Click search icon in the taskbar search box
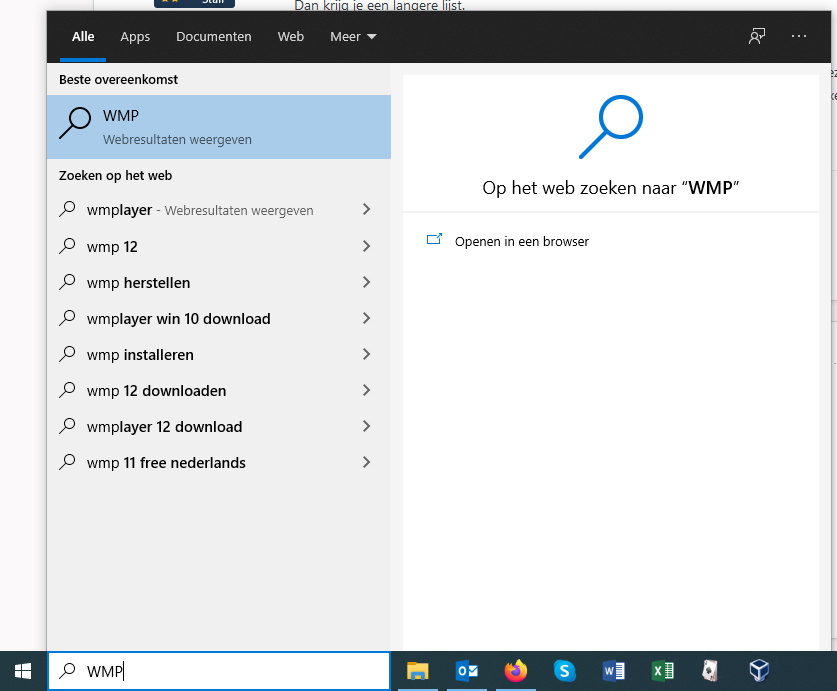The height and width of the screenshot is (691, 837). [67, 671]
